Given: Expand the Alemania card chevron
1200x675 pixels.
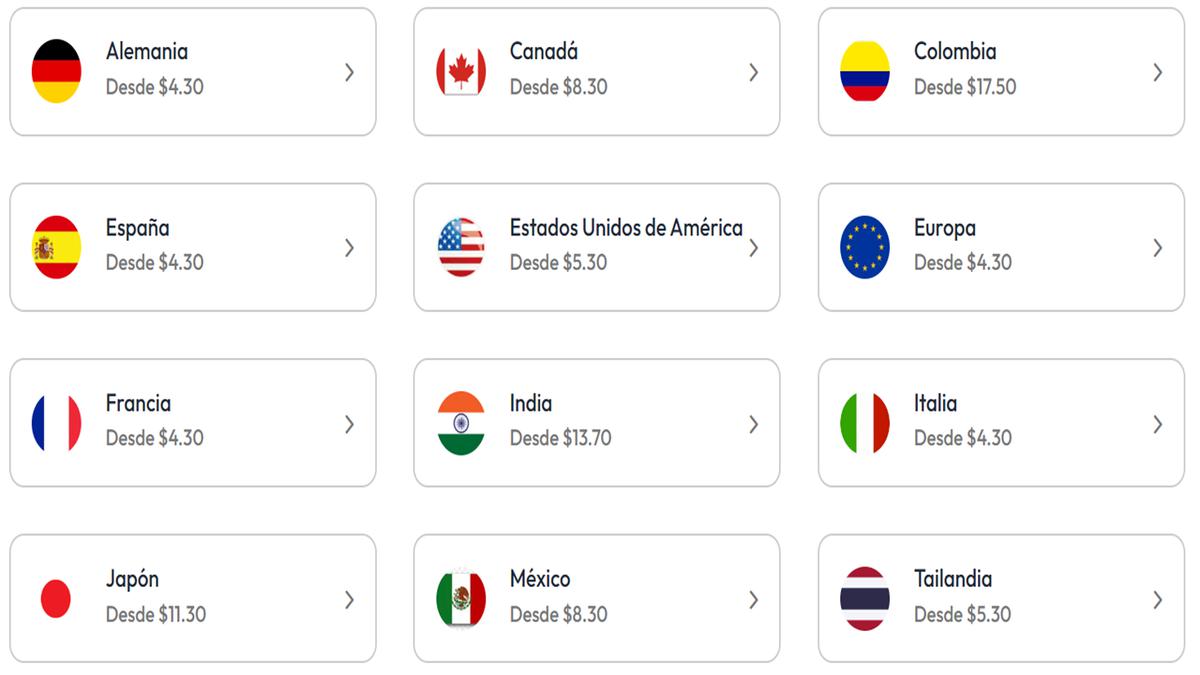Looking at the screenshot, I should tap(349, 72).
